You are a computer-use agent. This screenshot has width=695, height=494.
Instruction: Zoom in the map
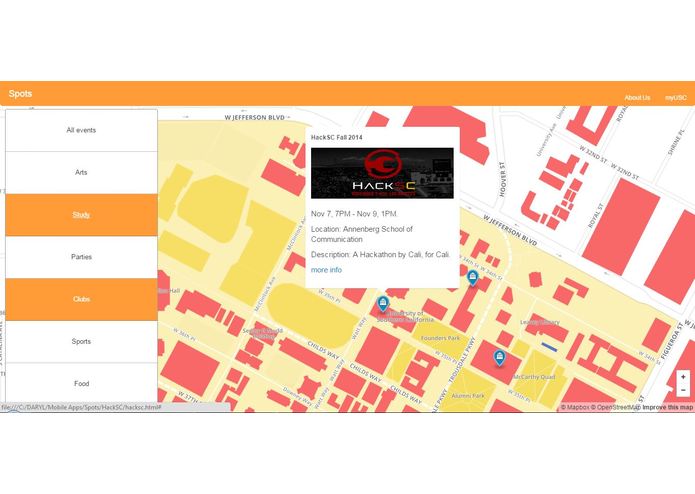tap(683, 377)
